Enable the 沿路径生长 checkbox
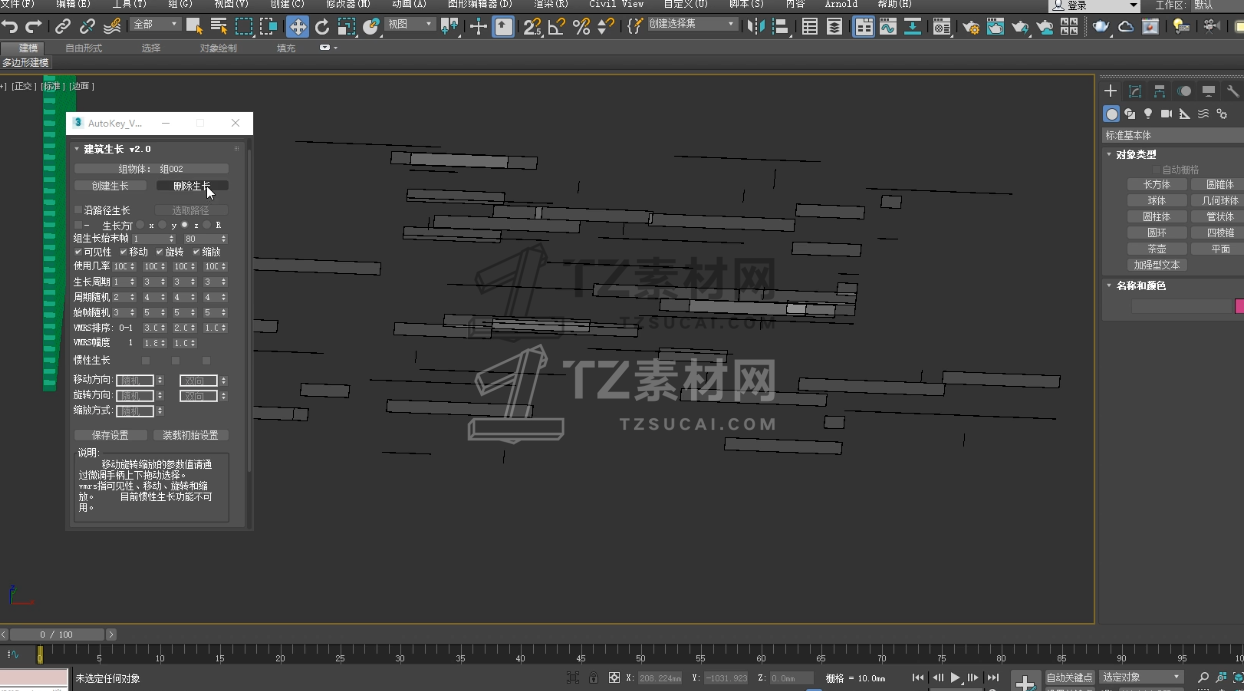 pos(78,211)
